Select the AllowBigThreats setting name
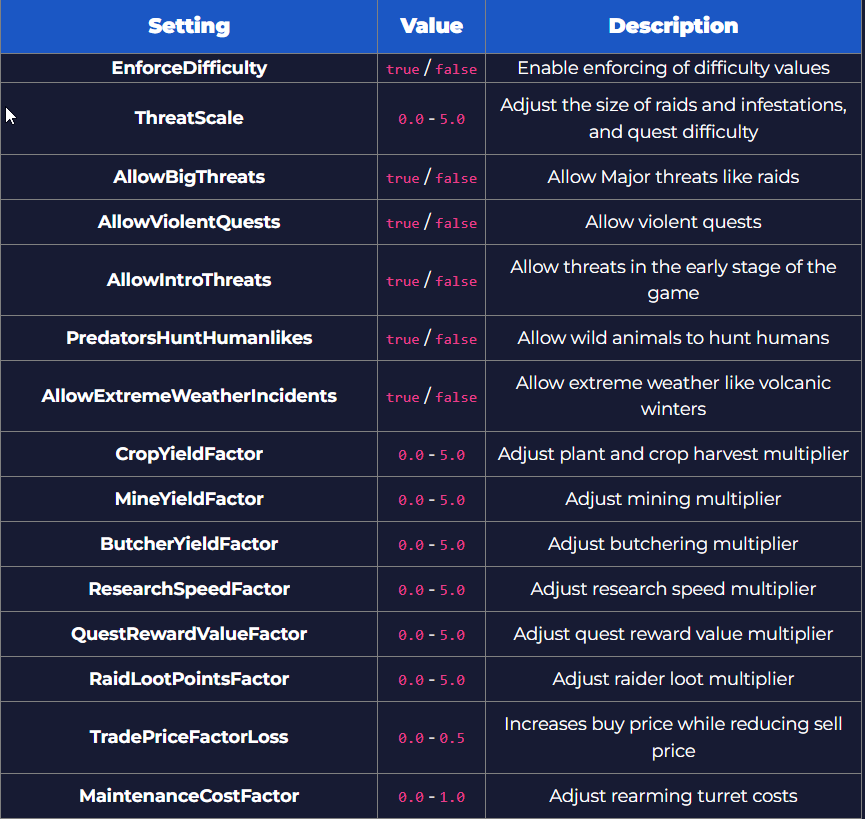 [189, 177]
